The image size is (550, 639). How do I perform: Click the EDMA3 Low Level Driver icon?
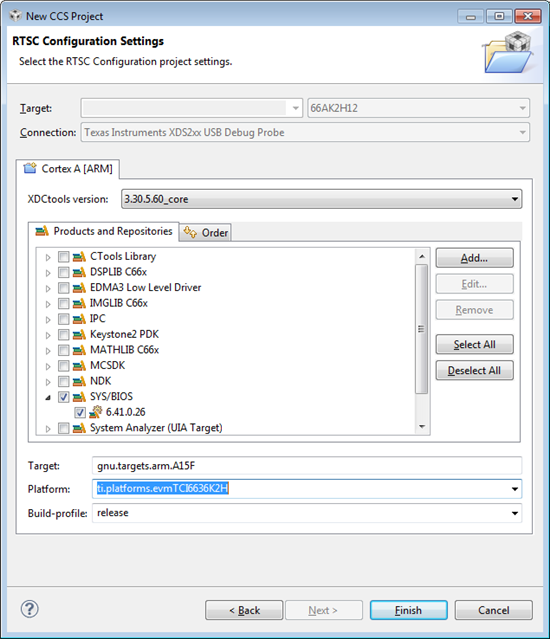[x=79, y=287]
